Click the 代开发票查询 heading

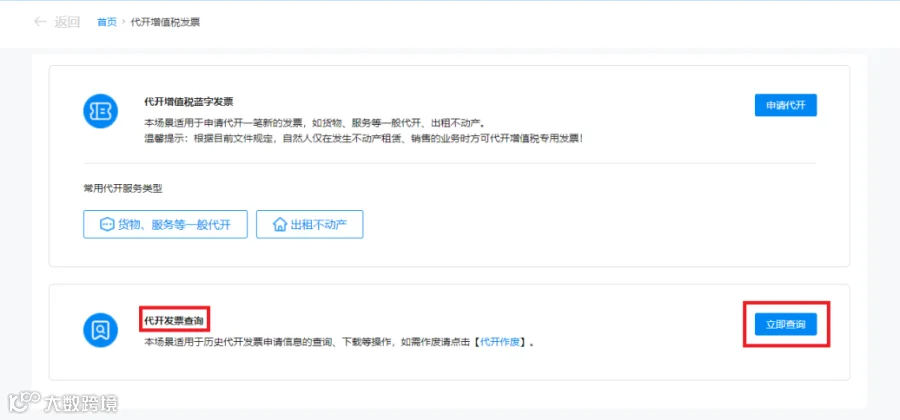coord(173,320)
